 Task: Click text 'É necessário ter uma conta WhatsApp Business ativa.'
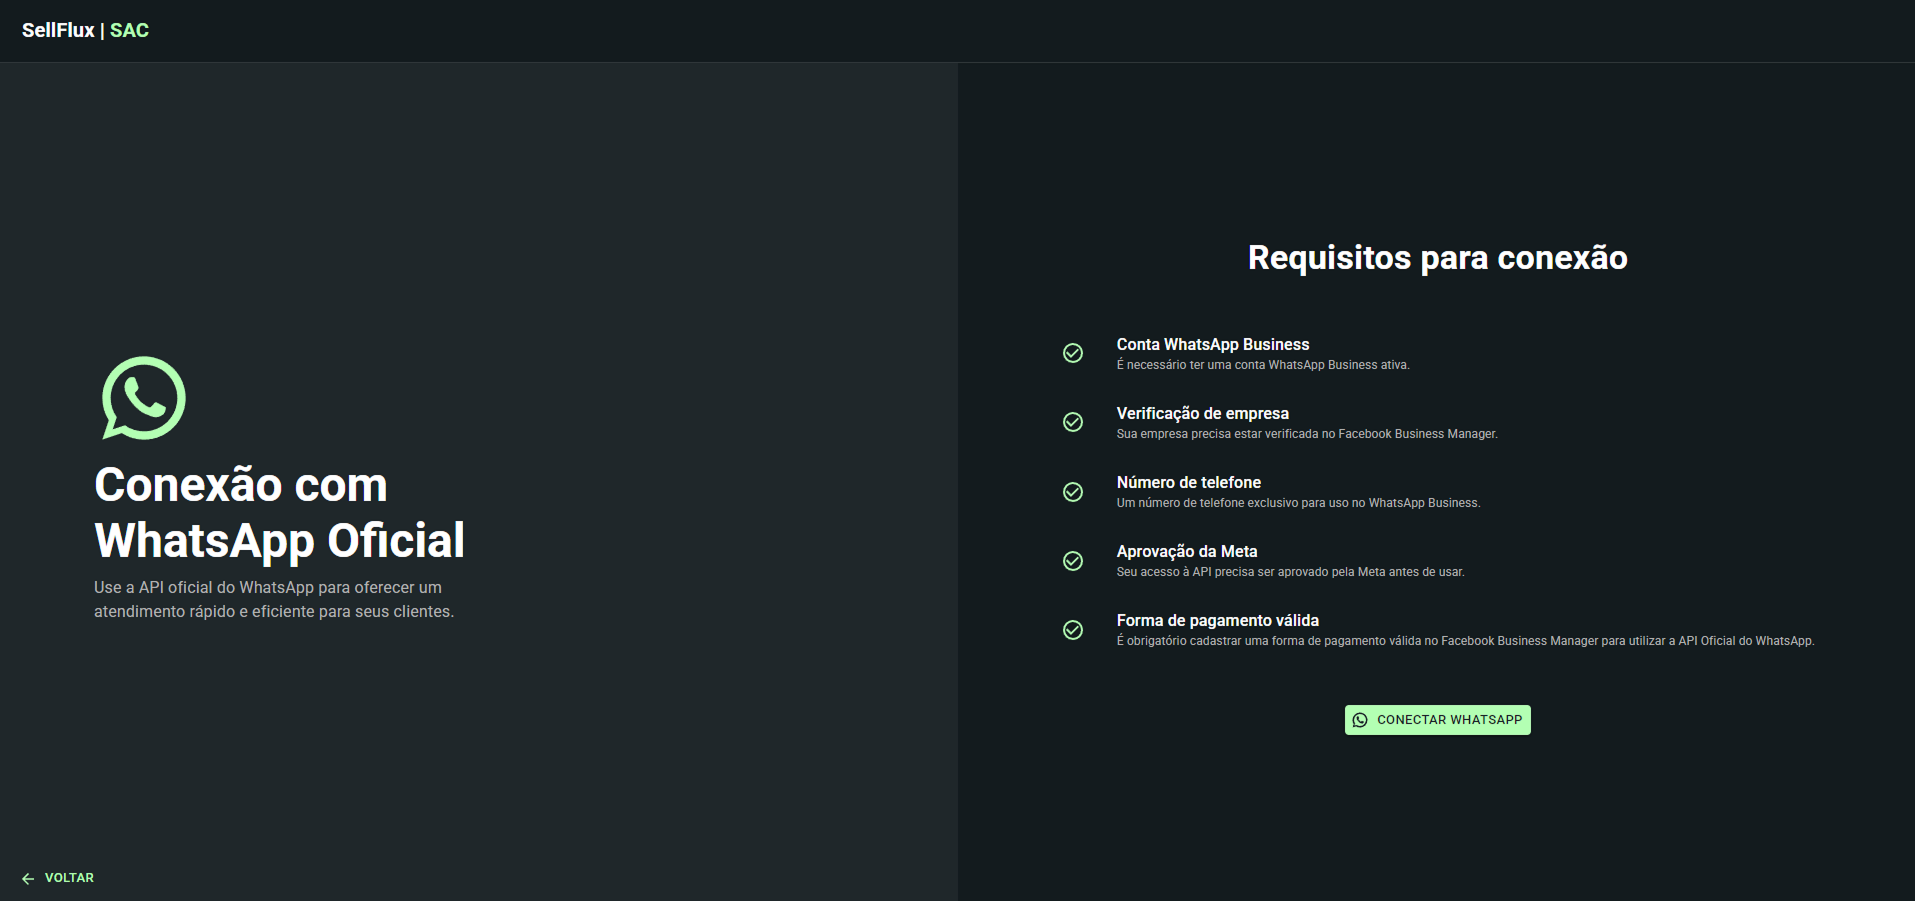pos(1263,365)
